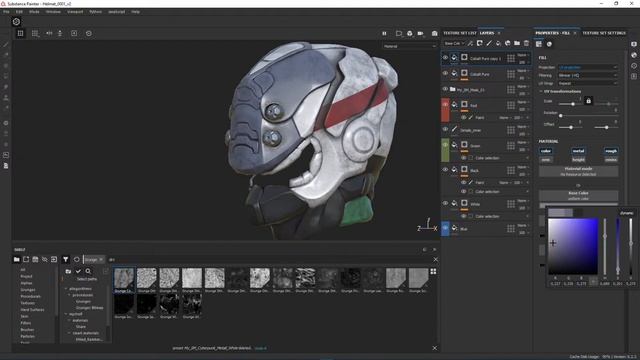Click the add folder icon in Layers toolbar
640x360 pixels.
517,43
